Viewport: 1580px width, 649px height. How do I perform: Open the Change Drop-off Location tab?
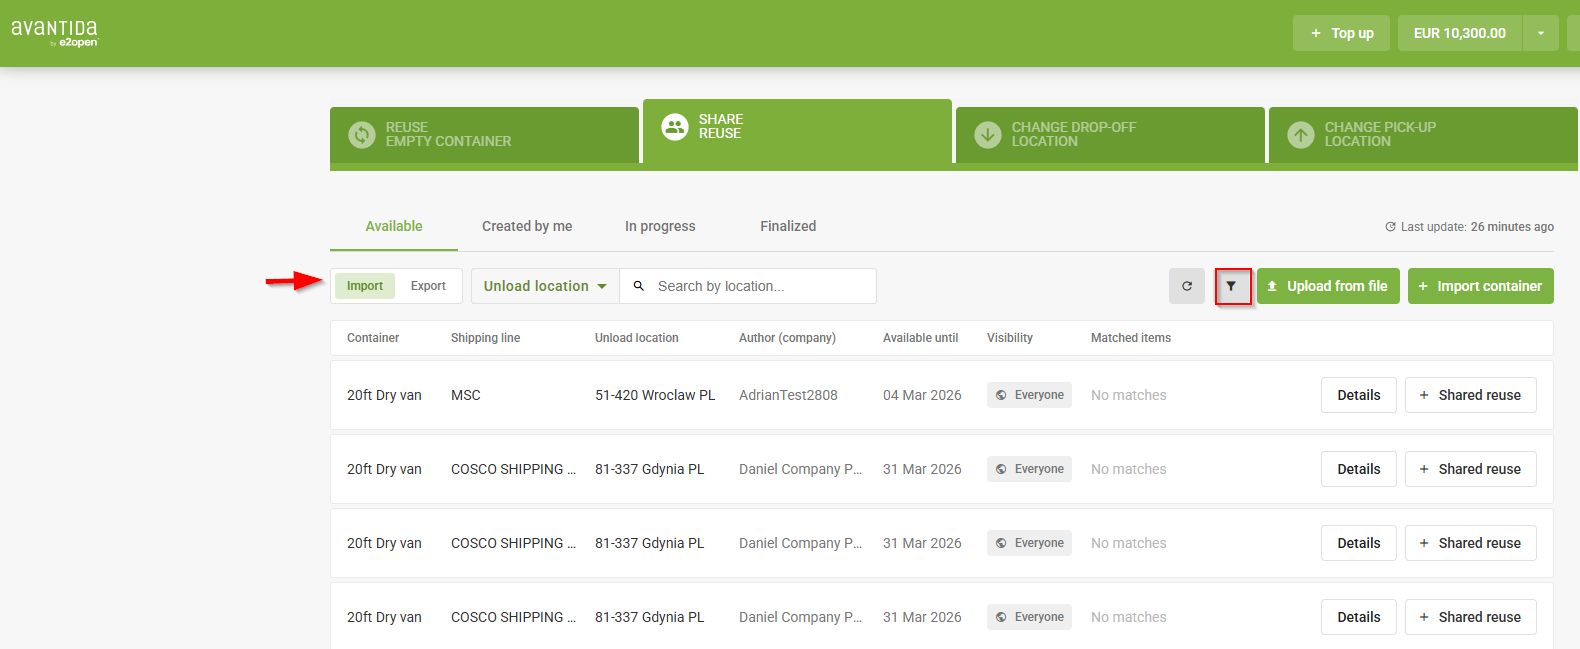click(x=1110, y=135)
